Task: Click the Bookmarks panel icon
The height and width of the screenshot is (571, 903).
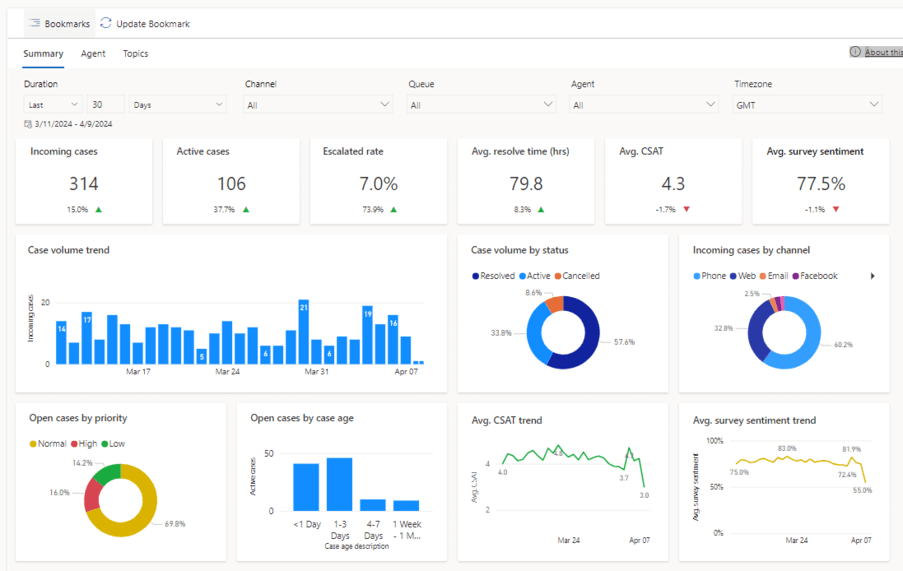Action: [x=34, y=23]
